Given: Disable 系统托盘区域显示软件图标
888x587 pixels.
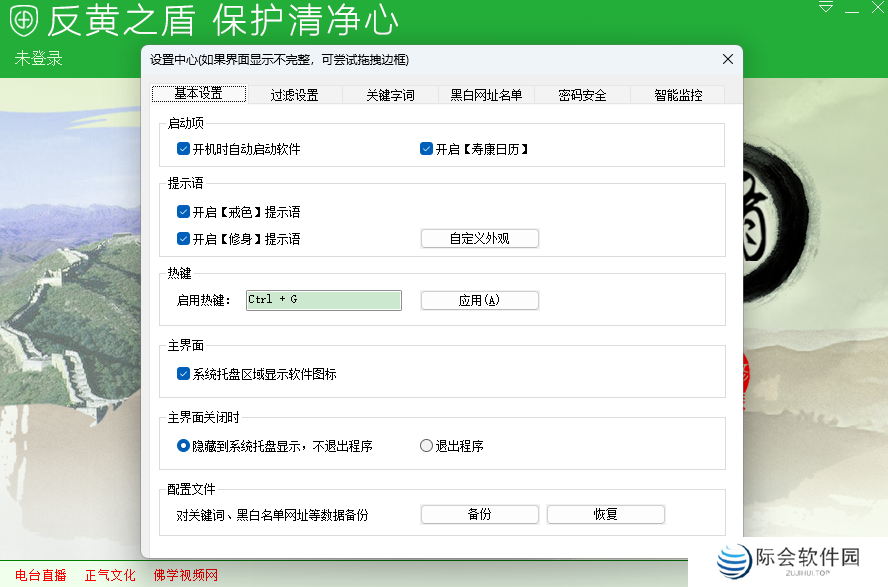Looking at the screenshot, I should (183, 373).
